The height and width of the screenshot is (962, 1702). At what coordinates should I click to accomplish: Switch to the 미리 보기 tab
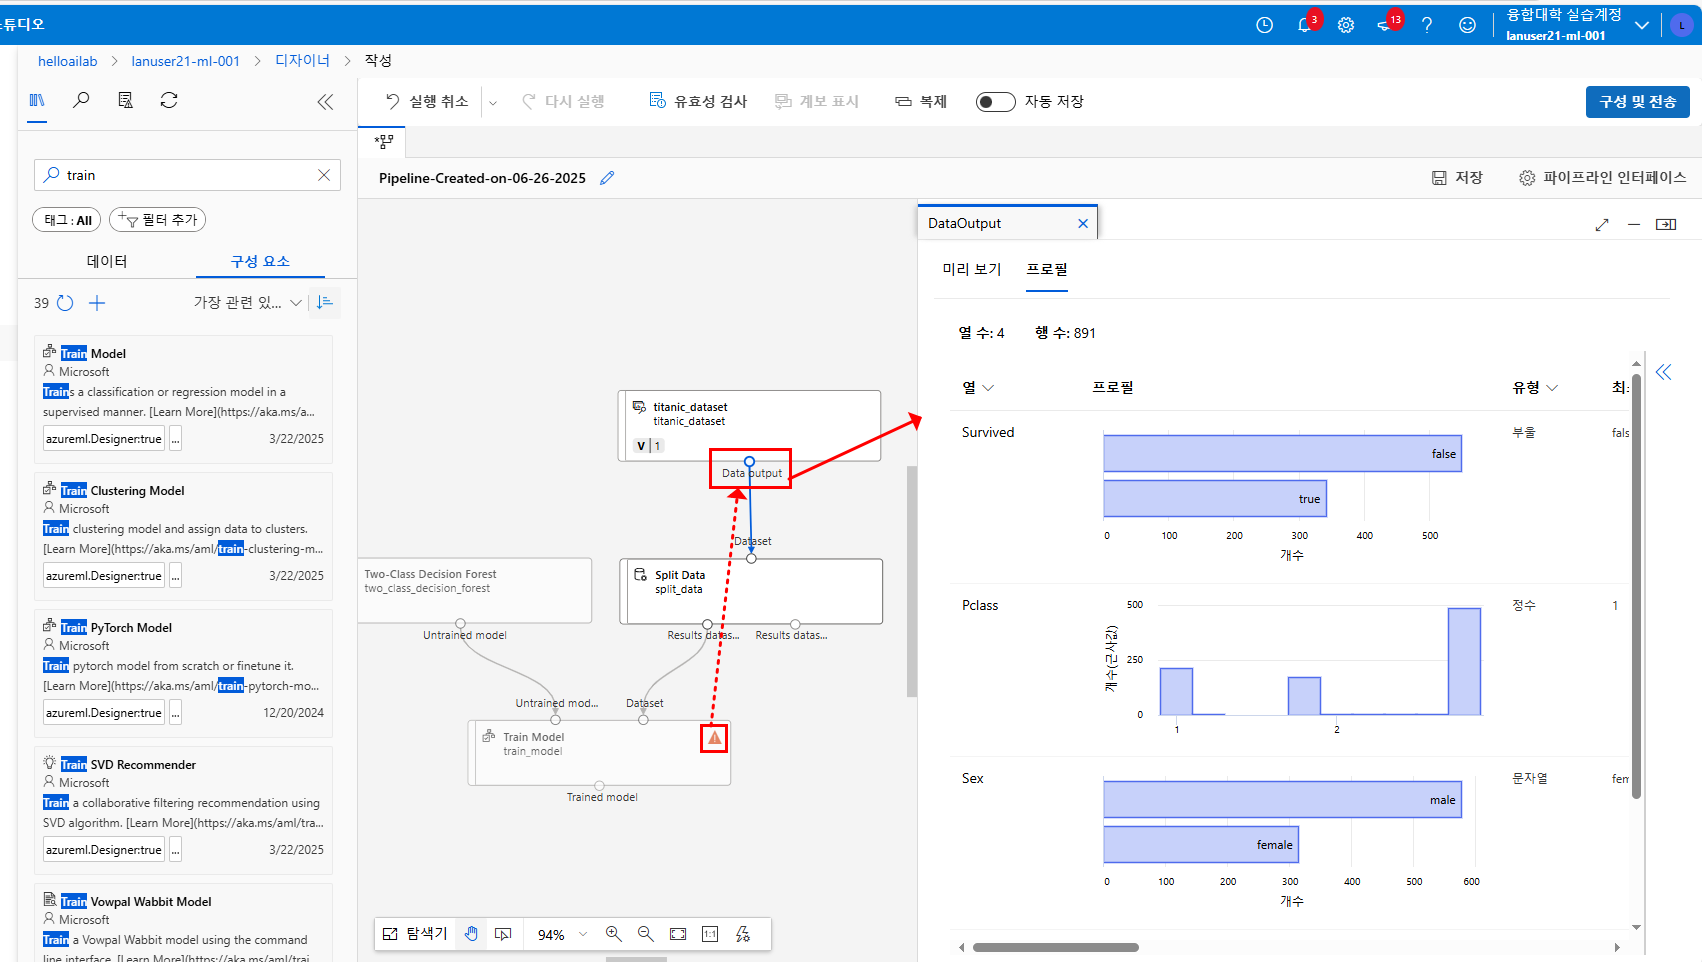tap(971, 269)
